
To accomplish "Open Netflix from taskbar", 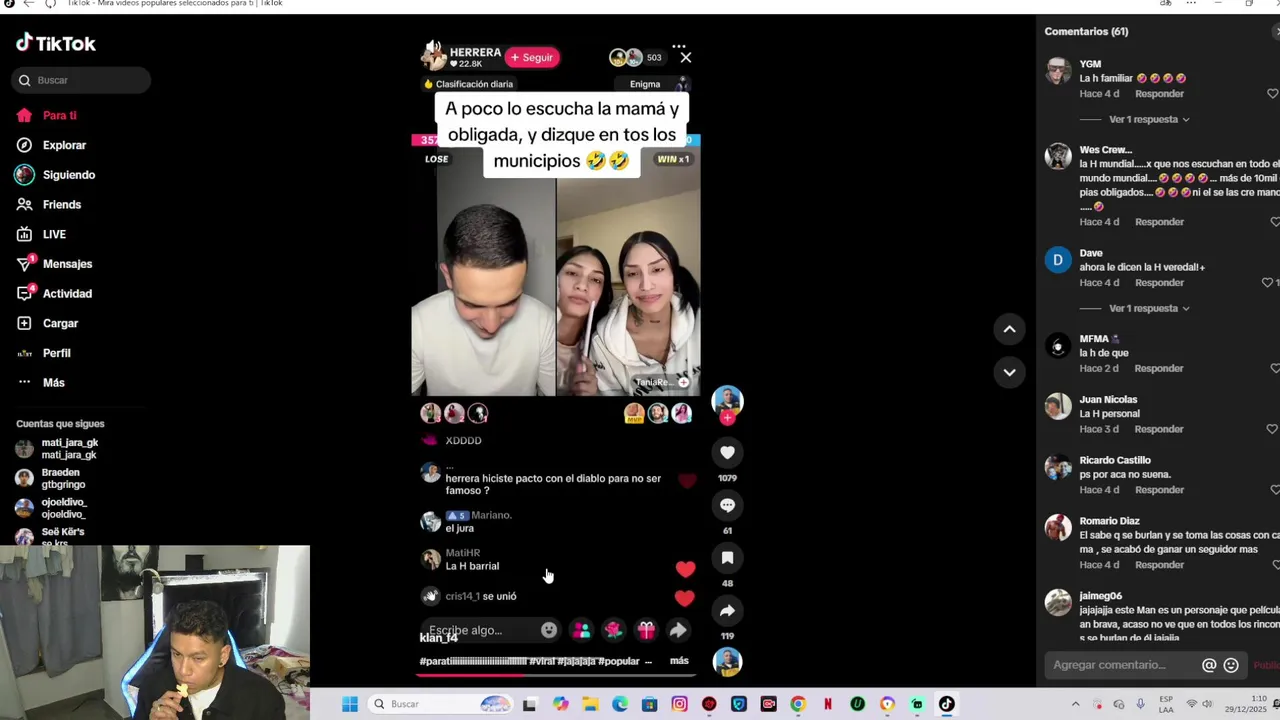I will point(828,704).
